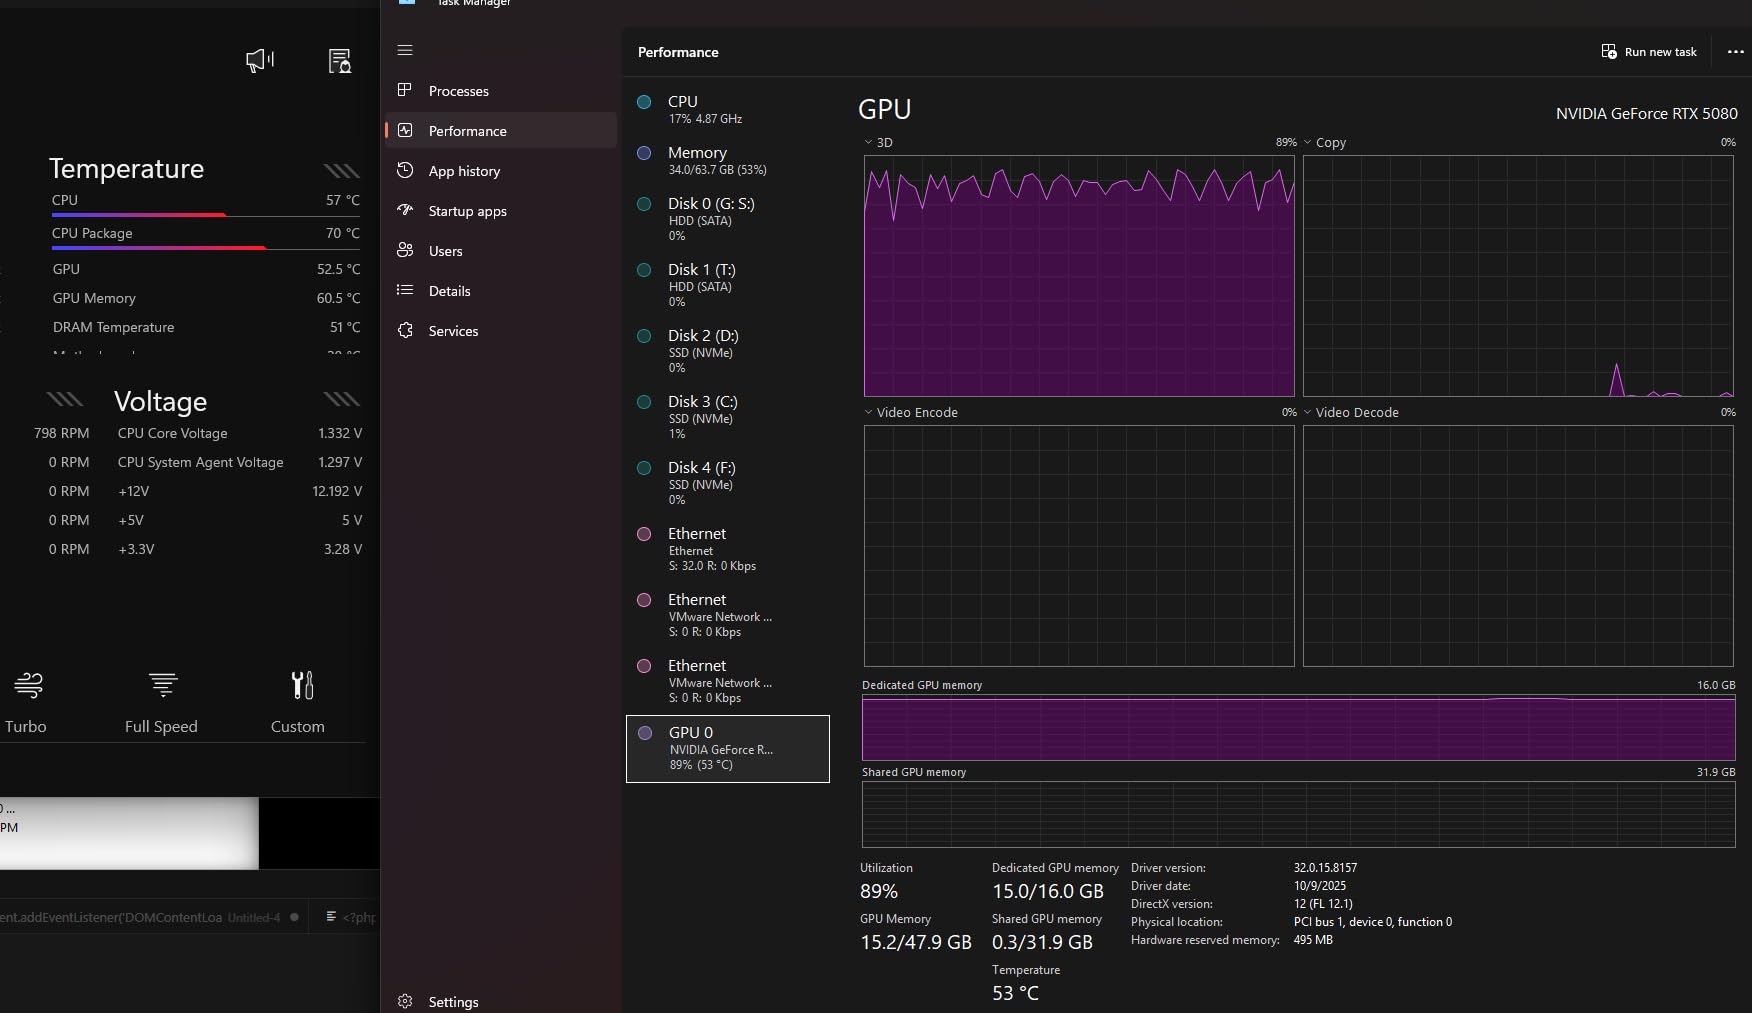Open the Video Decode graph dropdown
Screen dimensions: 1752x1013
1308,412
